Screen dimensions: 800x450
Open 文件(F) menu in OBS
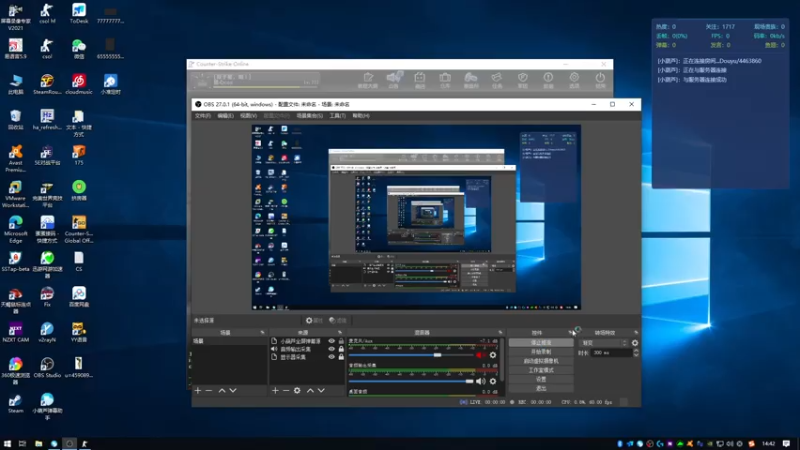[203, 116]
